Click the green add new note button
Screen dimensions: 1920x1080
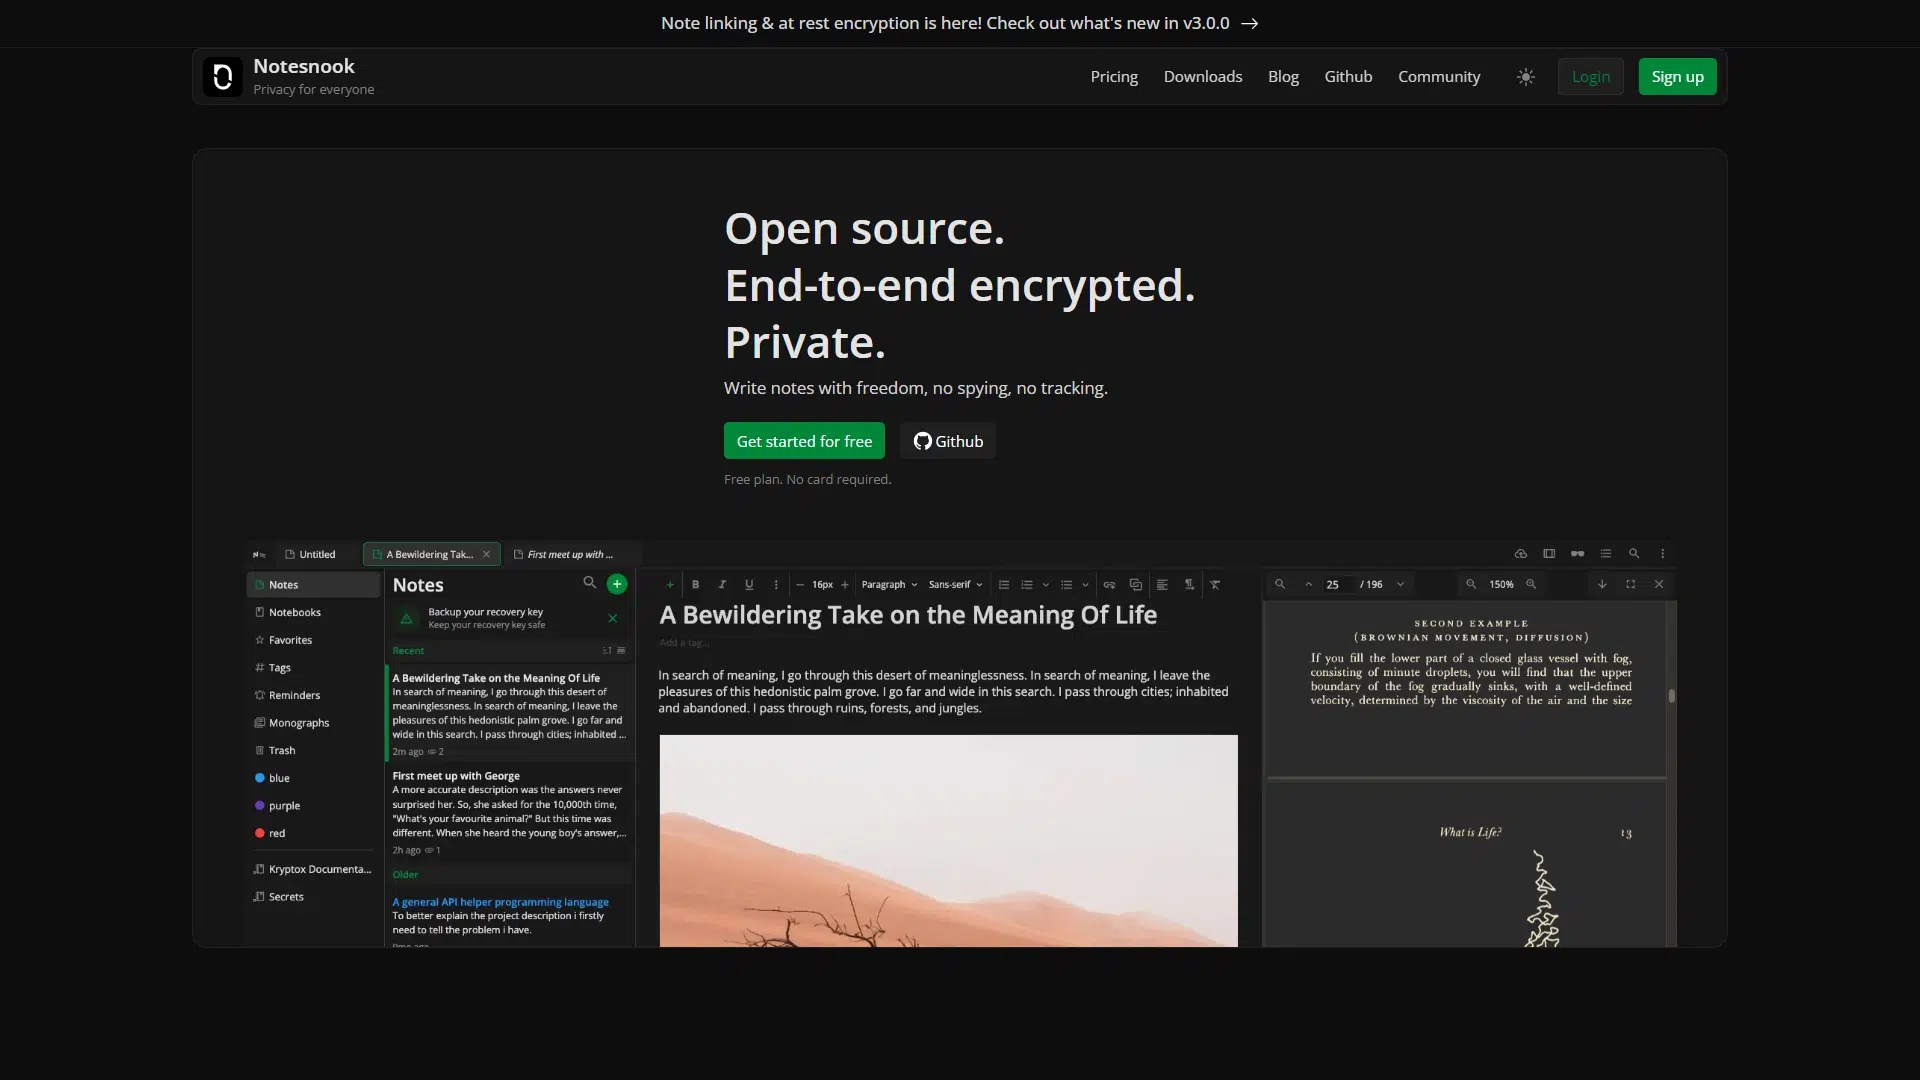(x=617, y=584)
